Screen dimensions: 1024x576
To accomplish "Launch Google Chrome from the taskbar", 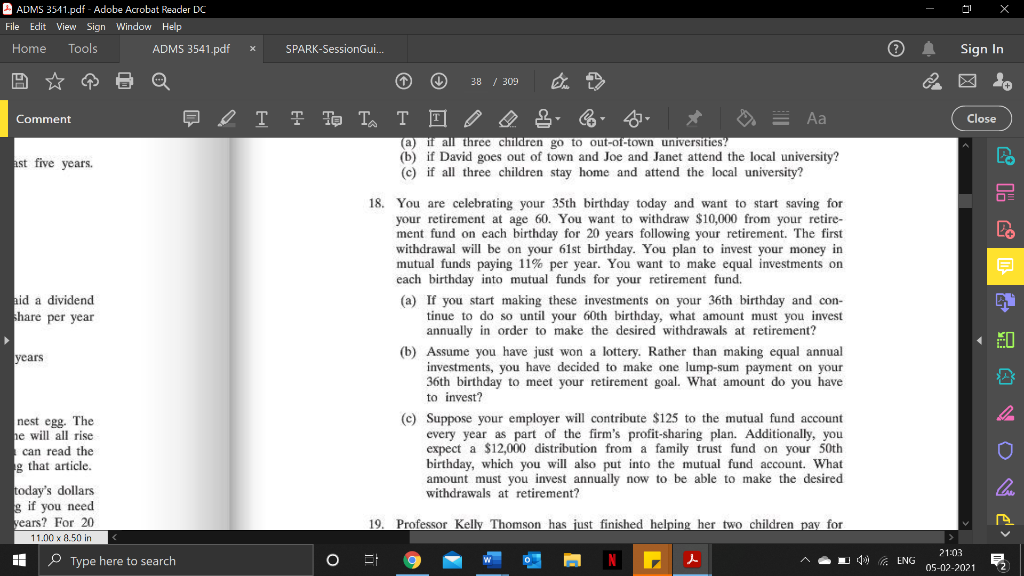I will coord(412,560).
